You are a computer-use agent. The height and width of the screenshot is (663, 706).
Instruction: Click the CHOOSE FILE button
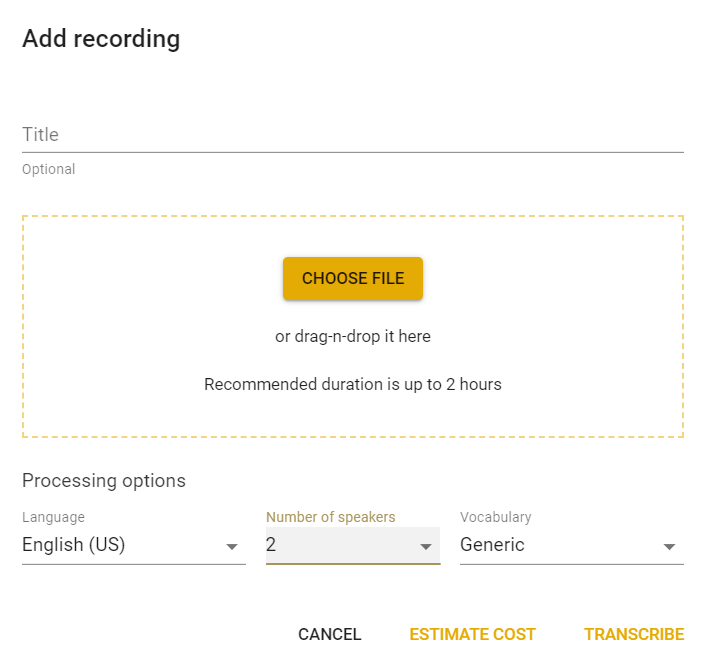(353, 278)
